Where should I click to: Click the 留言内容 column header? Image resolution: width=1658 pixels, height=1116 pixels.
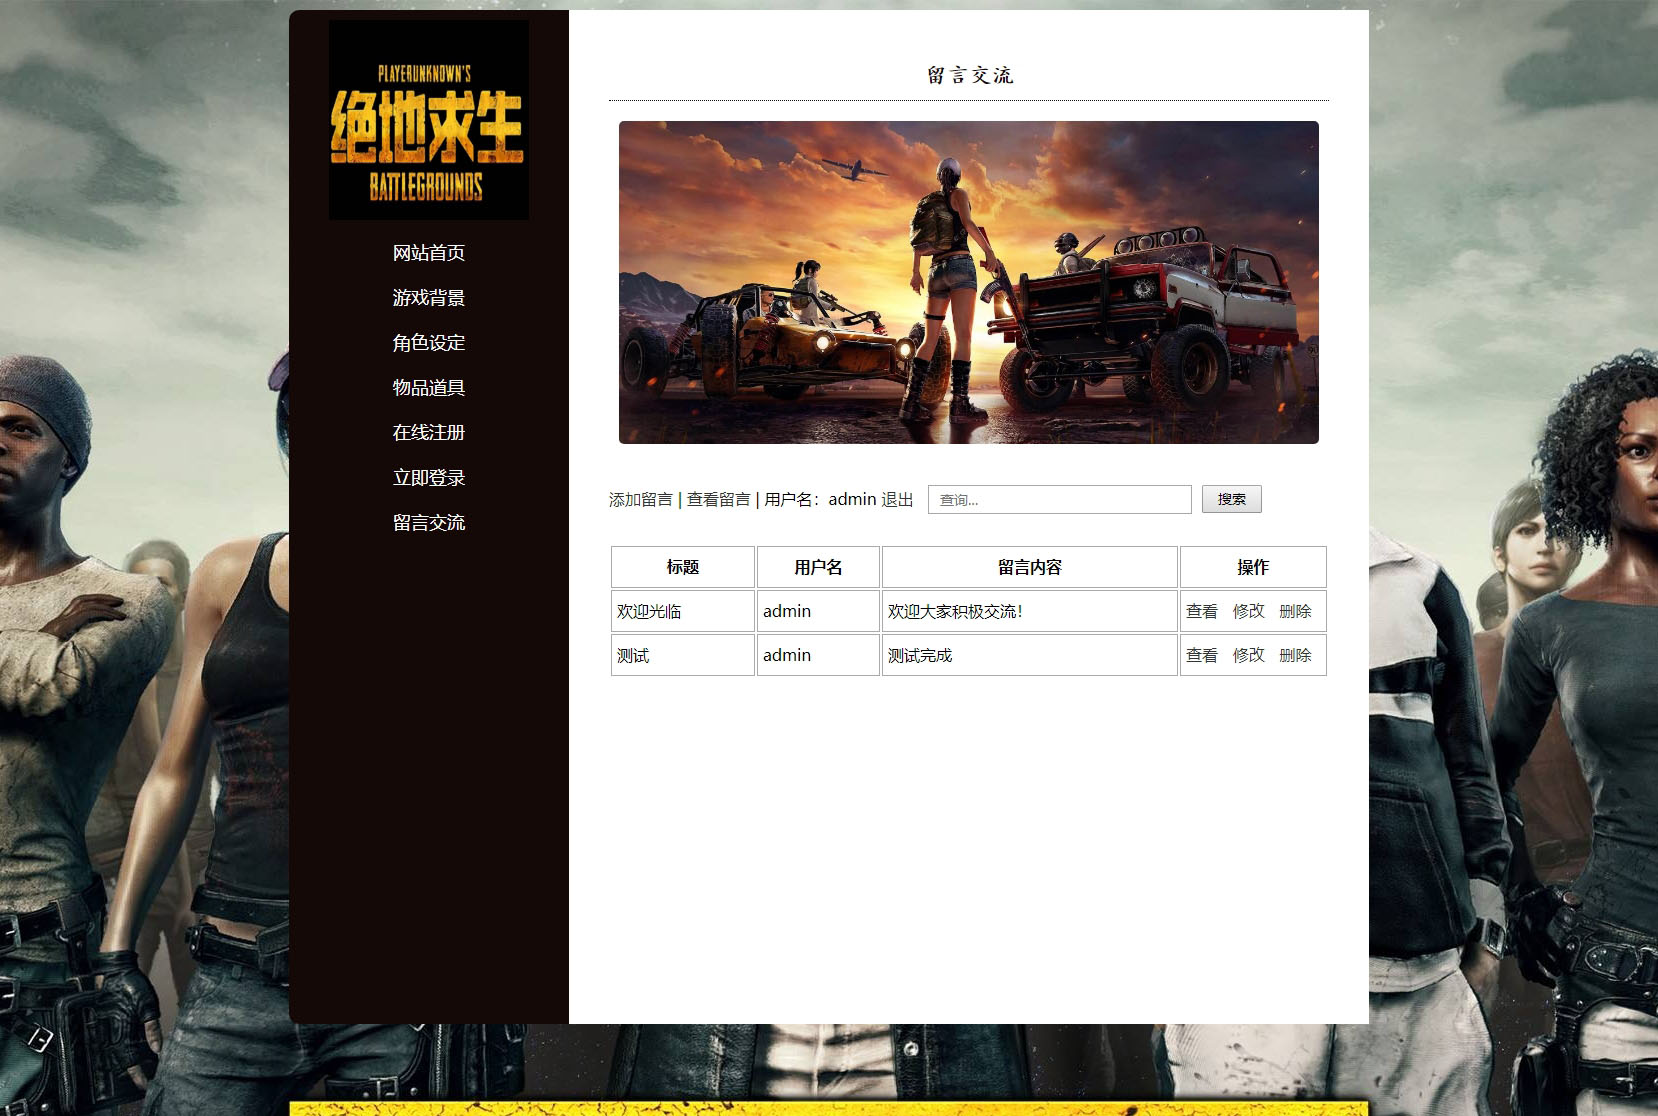point(1030,567)
